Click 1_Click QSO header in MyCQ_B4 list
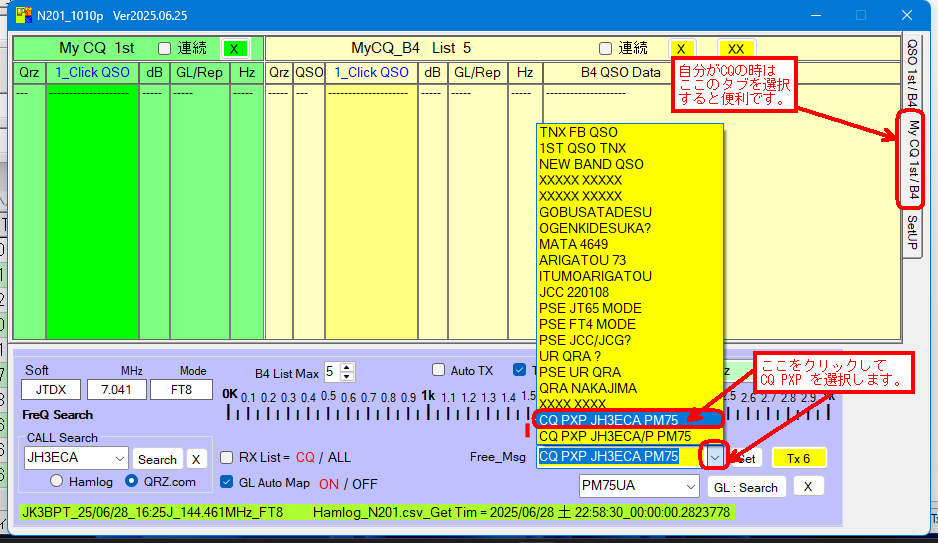The height and width of the screenshot is (543, 938). [371, 73]
